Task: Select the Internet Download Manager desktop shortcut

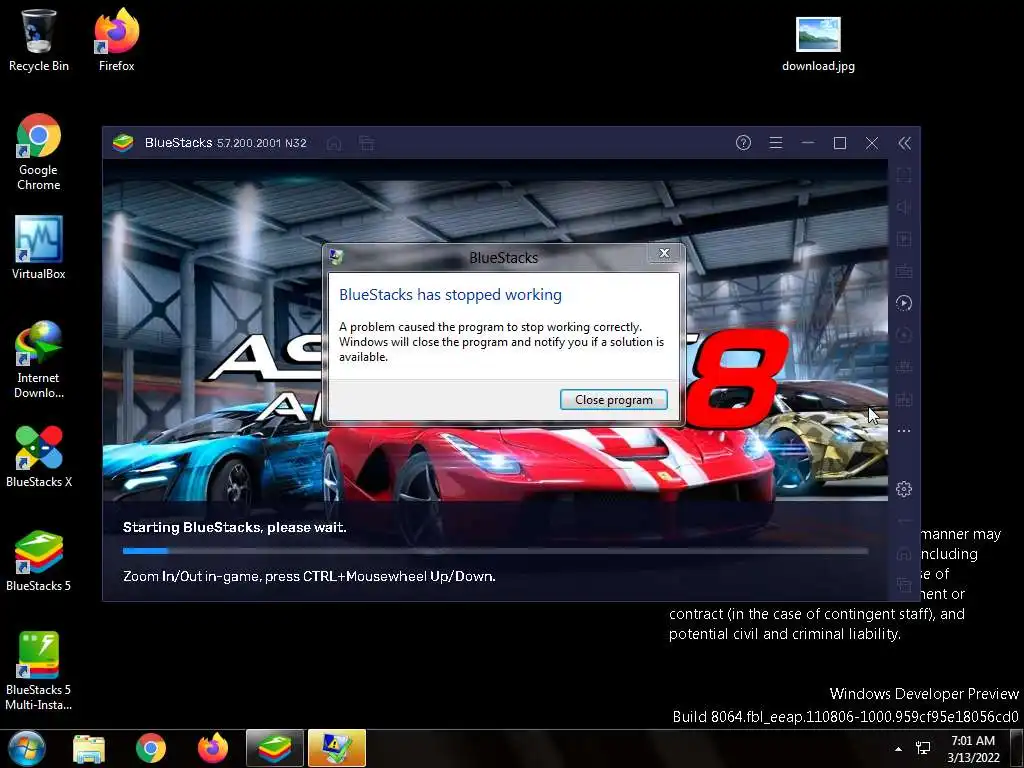Action: 39,359
